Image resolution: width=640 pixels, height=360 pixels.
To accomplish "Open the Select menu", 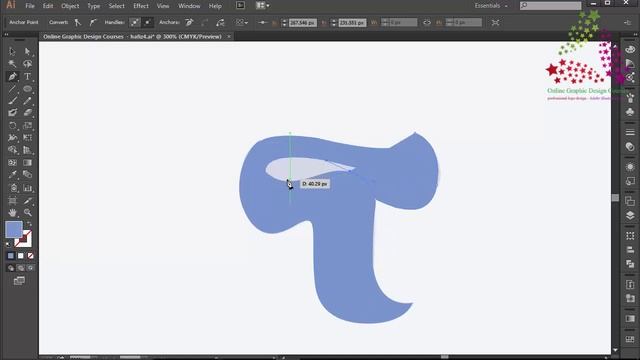I will click(x=116, y=6).
